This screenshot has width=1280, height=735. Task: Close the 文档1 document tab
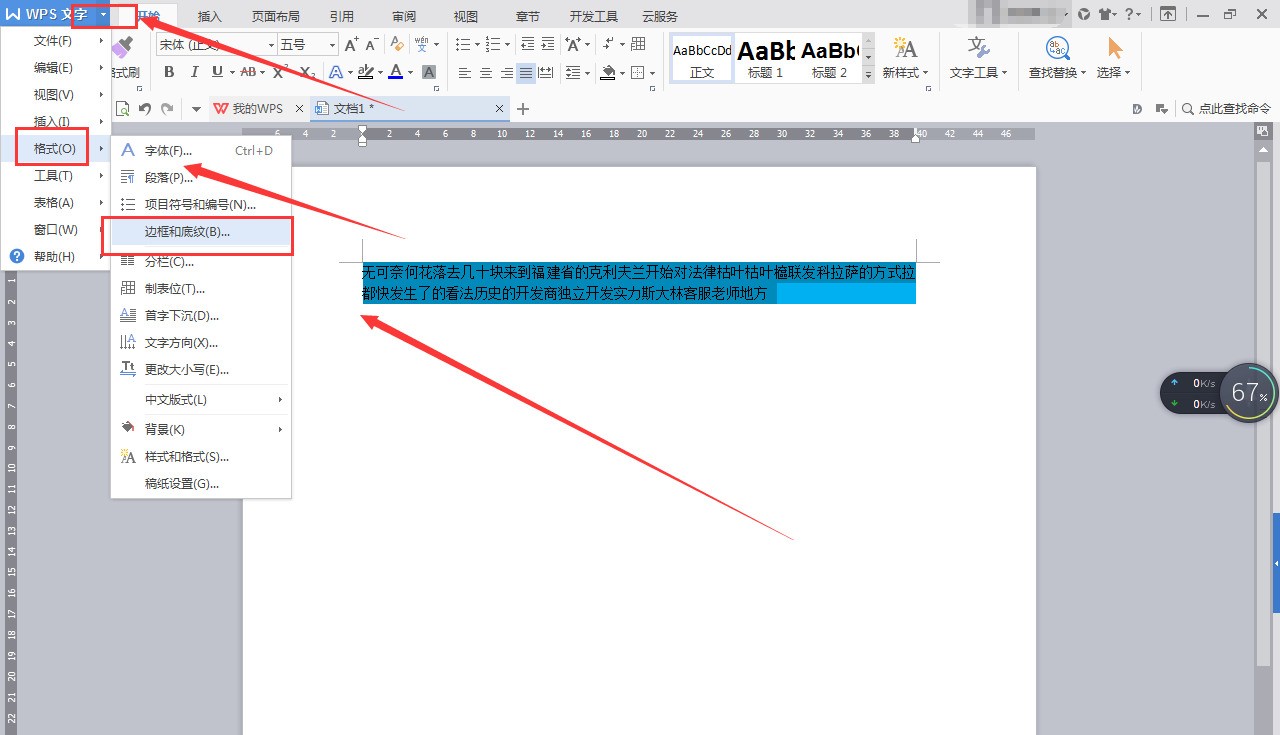(500, 109)
